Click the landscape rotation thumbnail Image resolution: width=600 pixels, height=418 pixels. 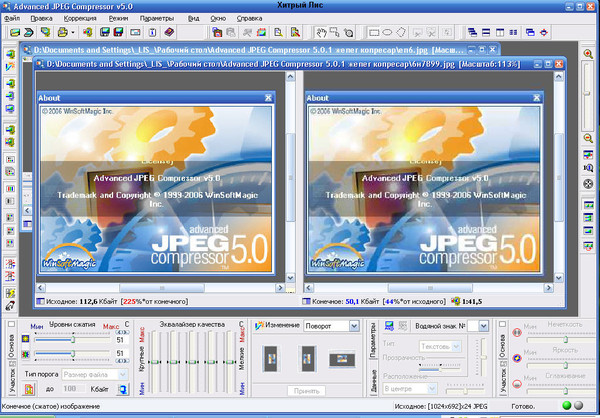tap(342, 359)
